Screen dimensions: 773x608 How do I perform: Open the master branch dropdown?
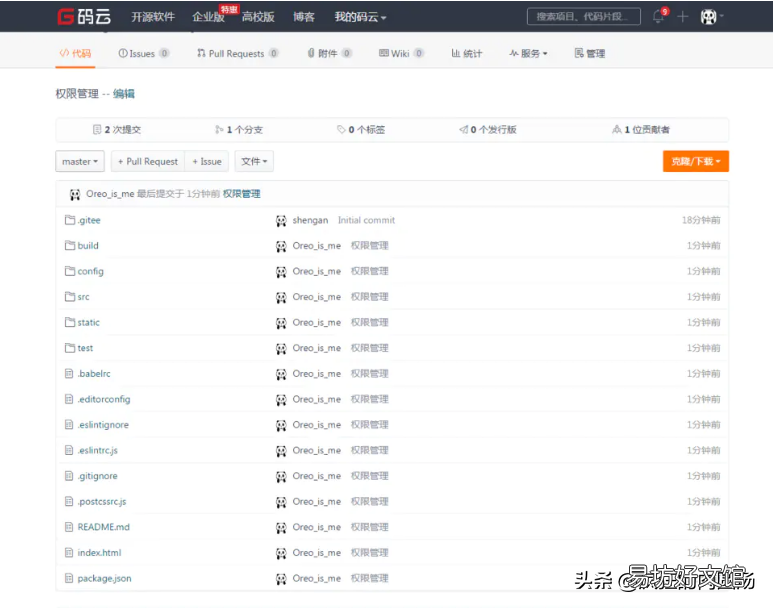[x=80, y=161]
